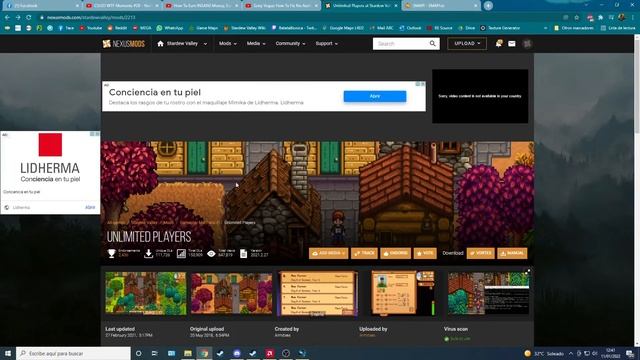Click the Lidherma red logo ad
The height and width of the screenshot is (360, 640).
tap(50, 144)
